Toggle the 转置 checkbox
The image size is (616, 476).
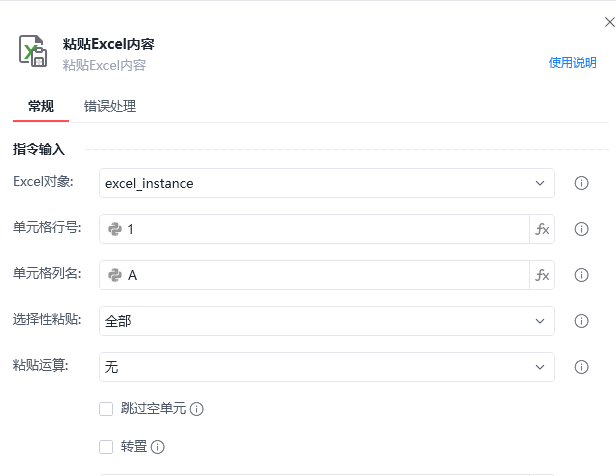coord(106,447)
